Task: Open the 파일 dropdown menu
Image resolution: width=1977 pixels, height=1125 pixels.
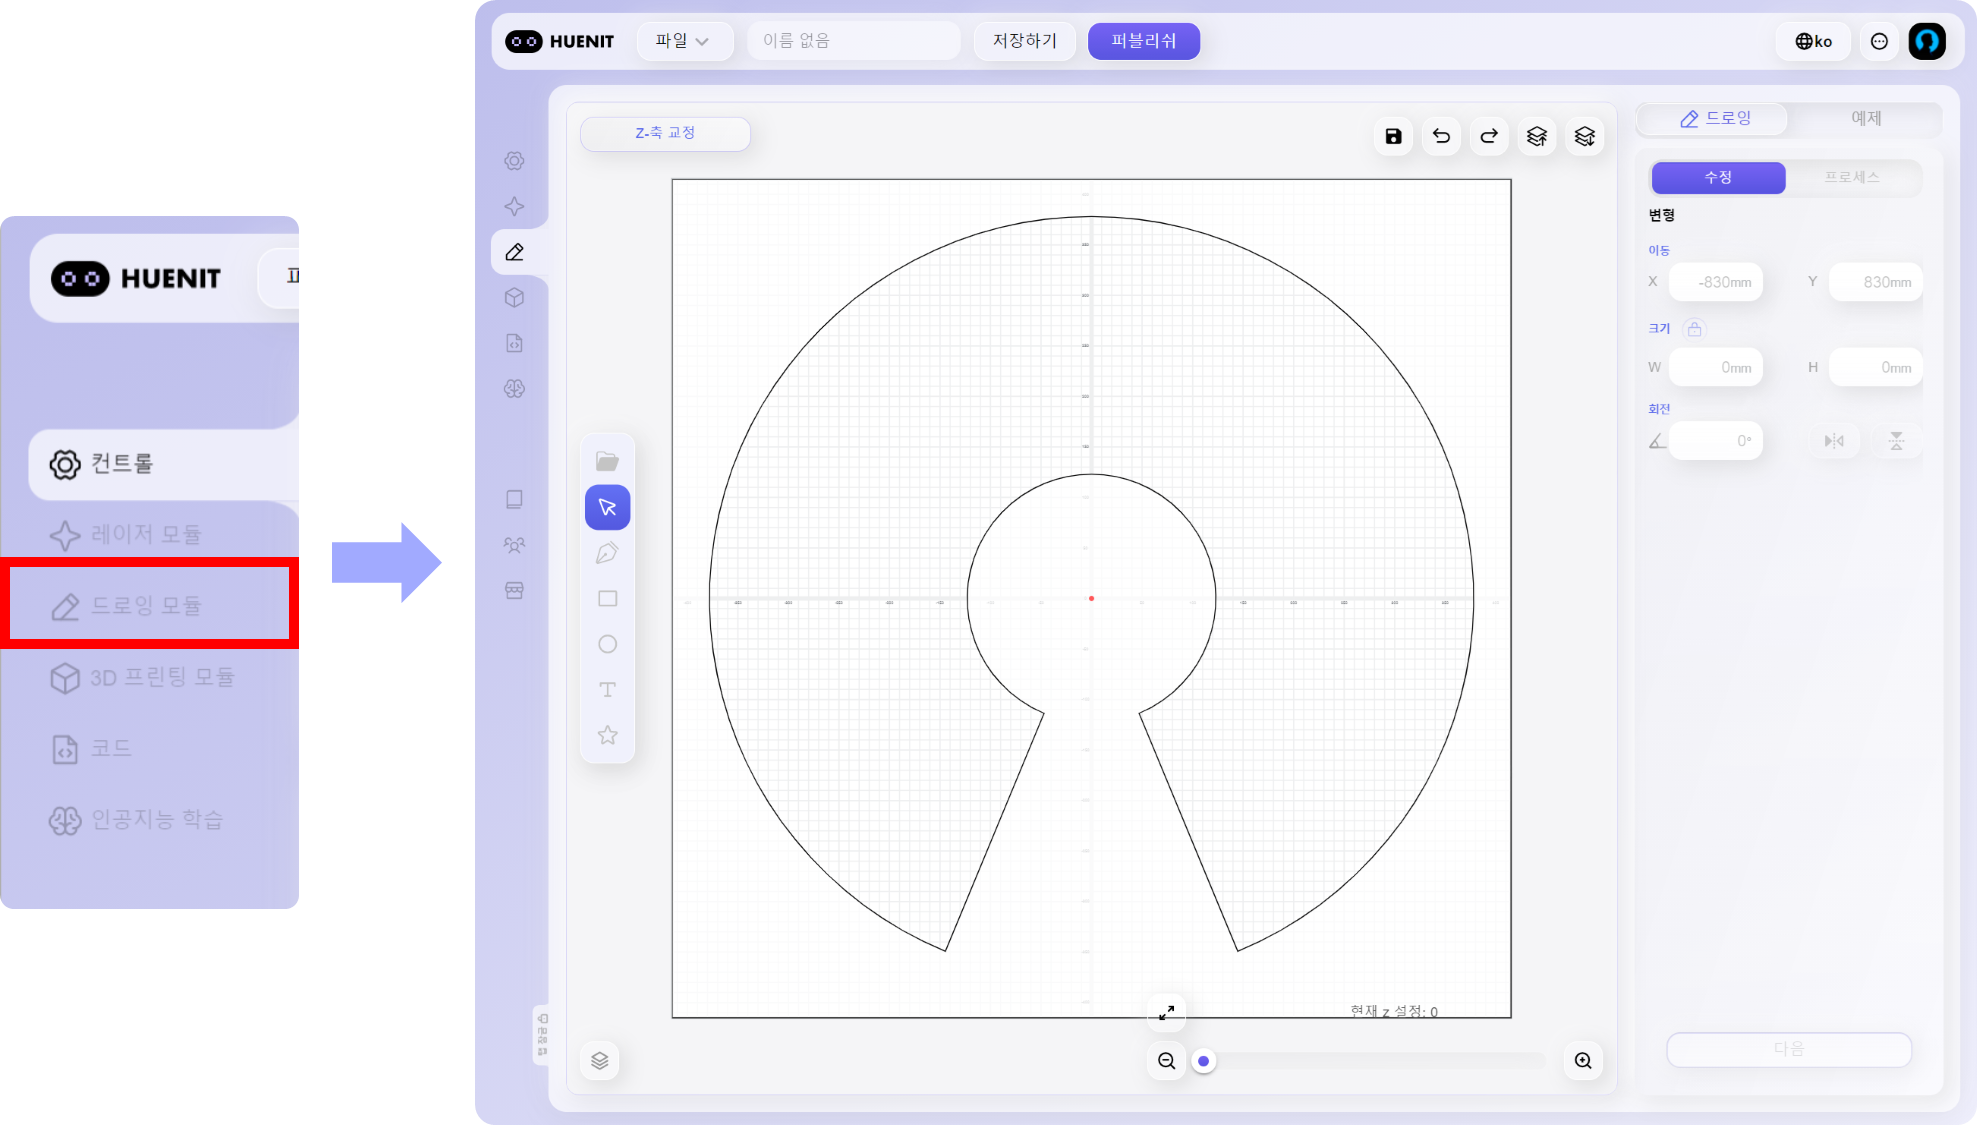Action: tap(683, 41)
